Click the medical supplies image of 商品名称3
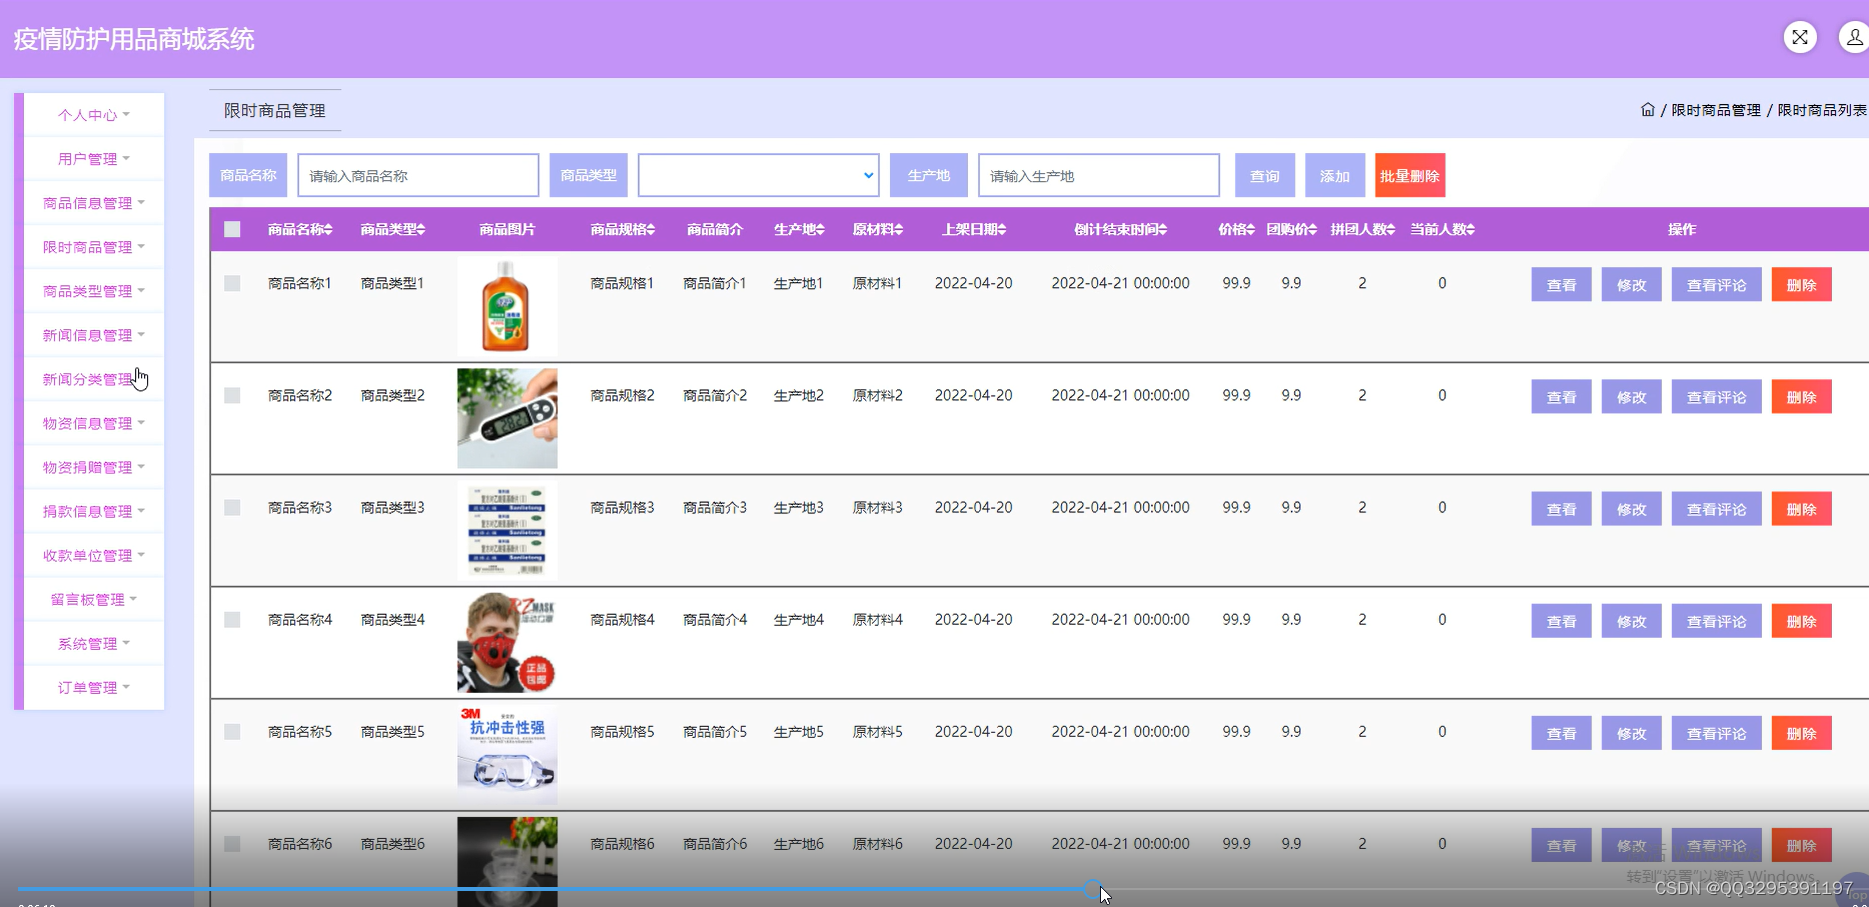This screenshot has height=907, width=1869. 507,531
